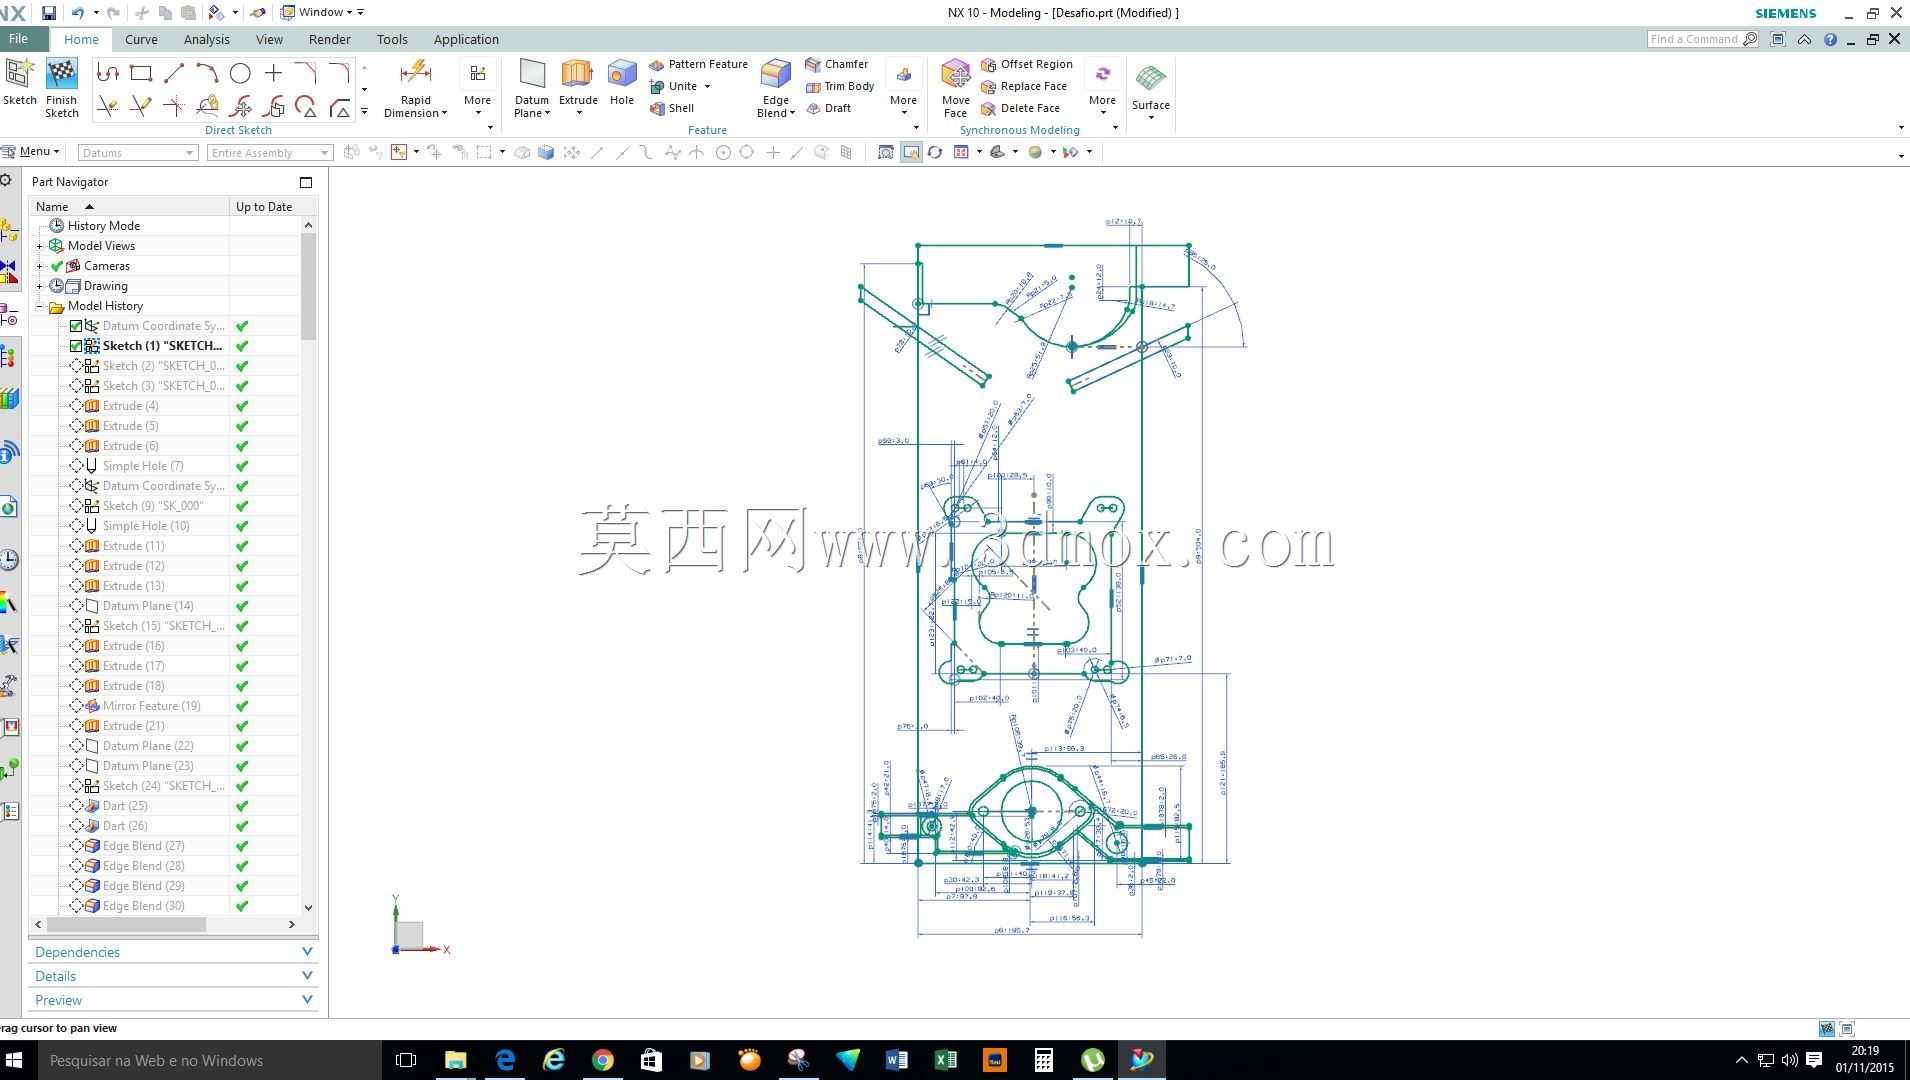The height and width of the screenshot is (1080, 1910).
Task: Switch to the Render tab
Action: pos(330,40)
